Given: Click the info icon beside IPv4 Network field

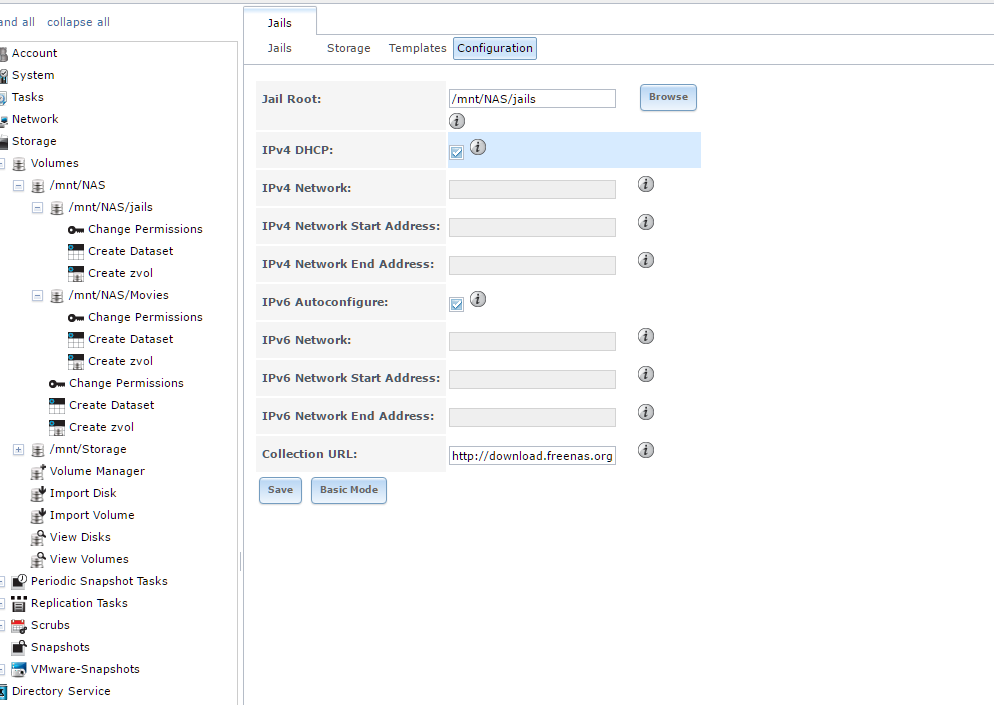Looking at the screenshot, I should coord(646,184).
